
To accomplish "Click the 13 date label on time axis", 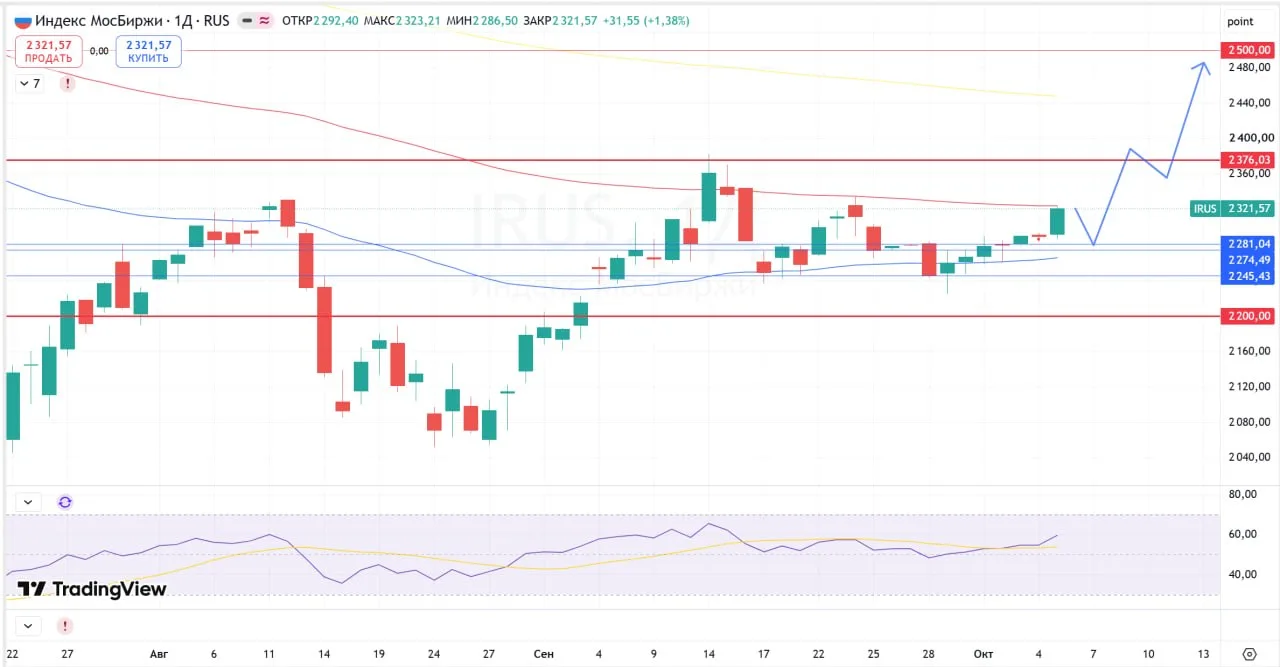I will point(1203,654).
